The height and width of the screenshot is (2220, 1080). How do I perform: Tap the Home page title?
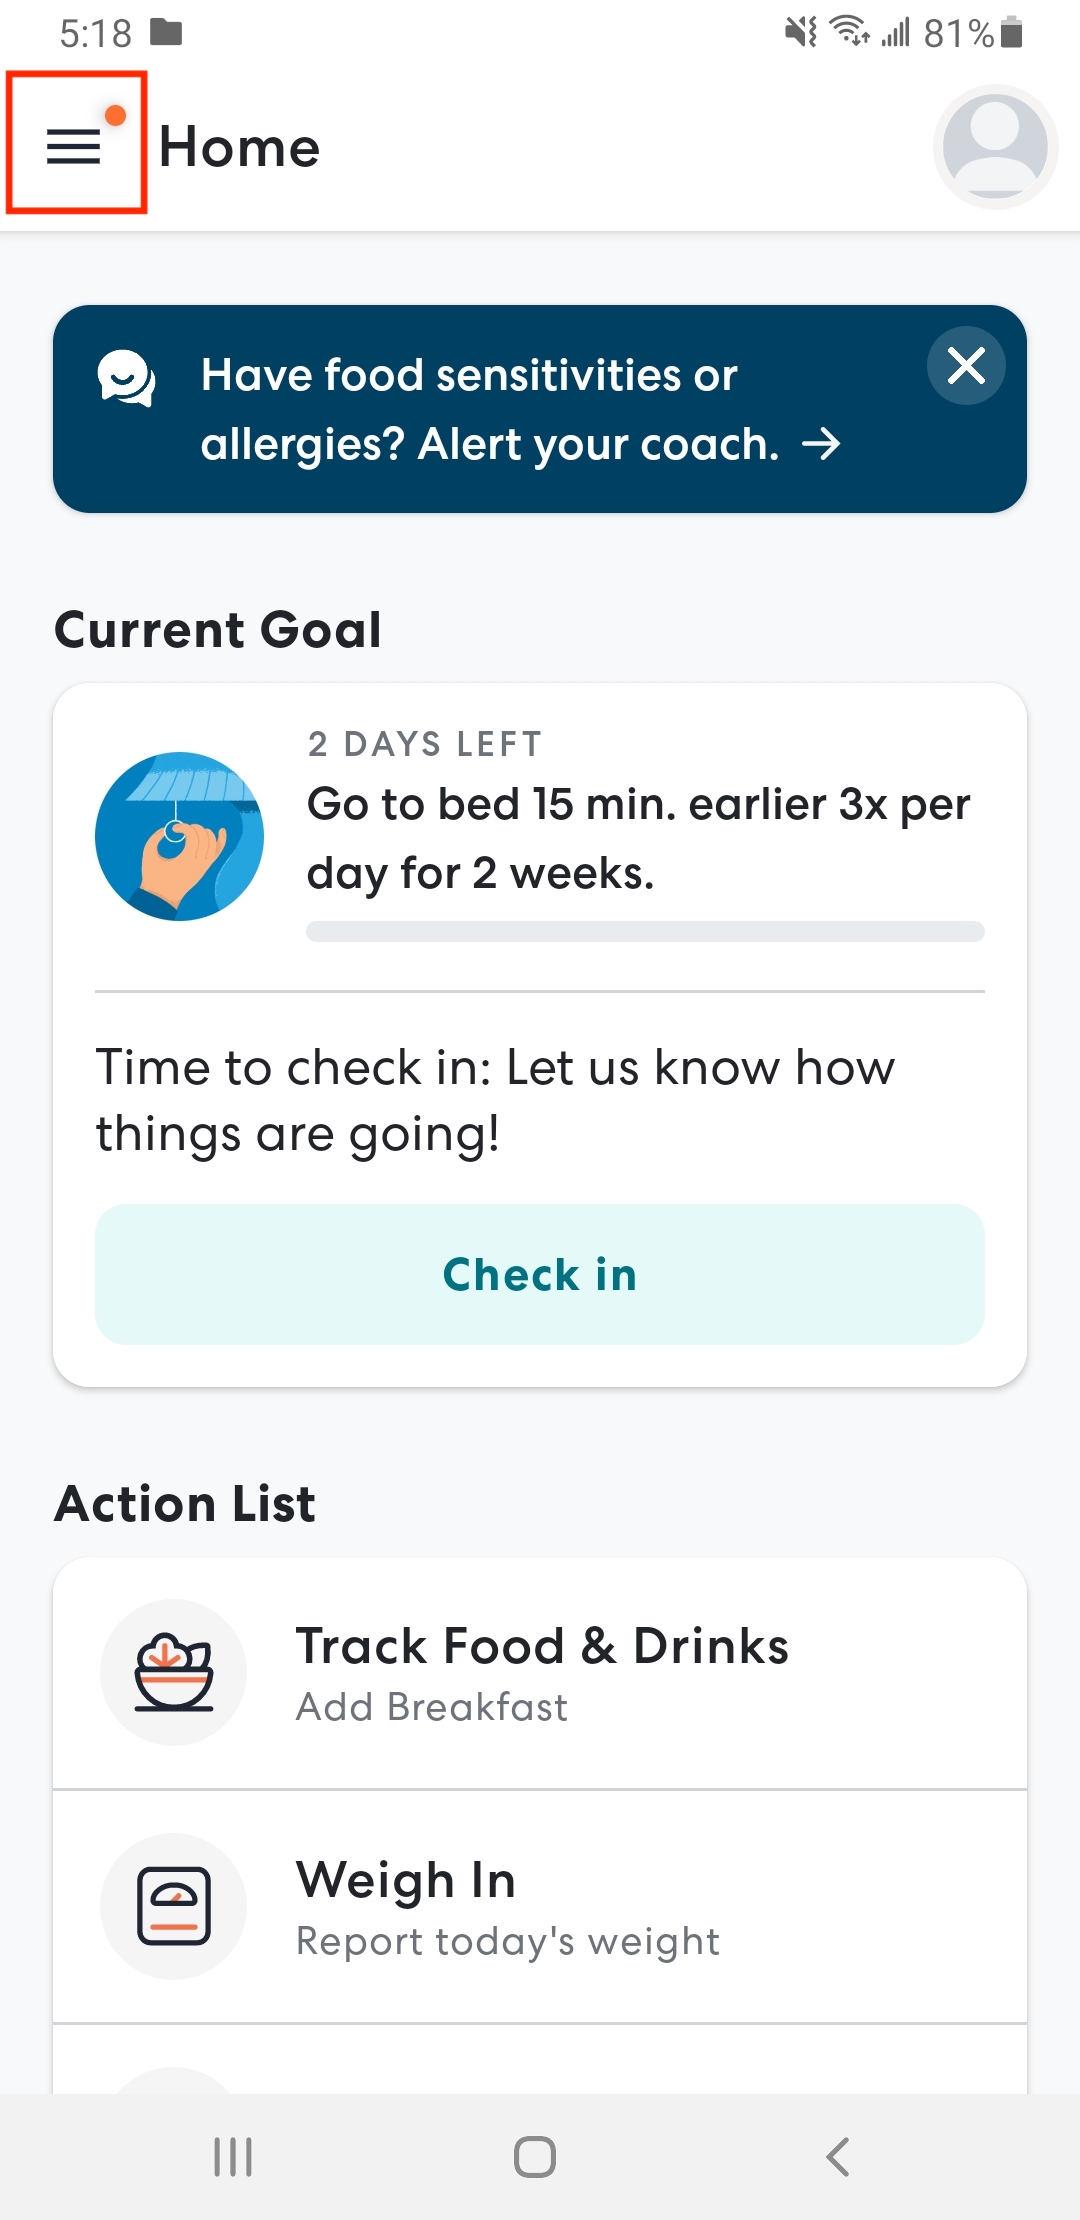240,147
